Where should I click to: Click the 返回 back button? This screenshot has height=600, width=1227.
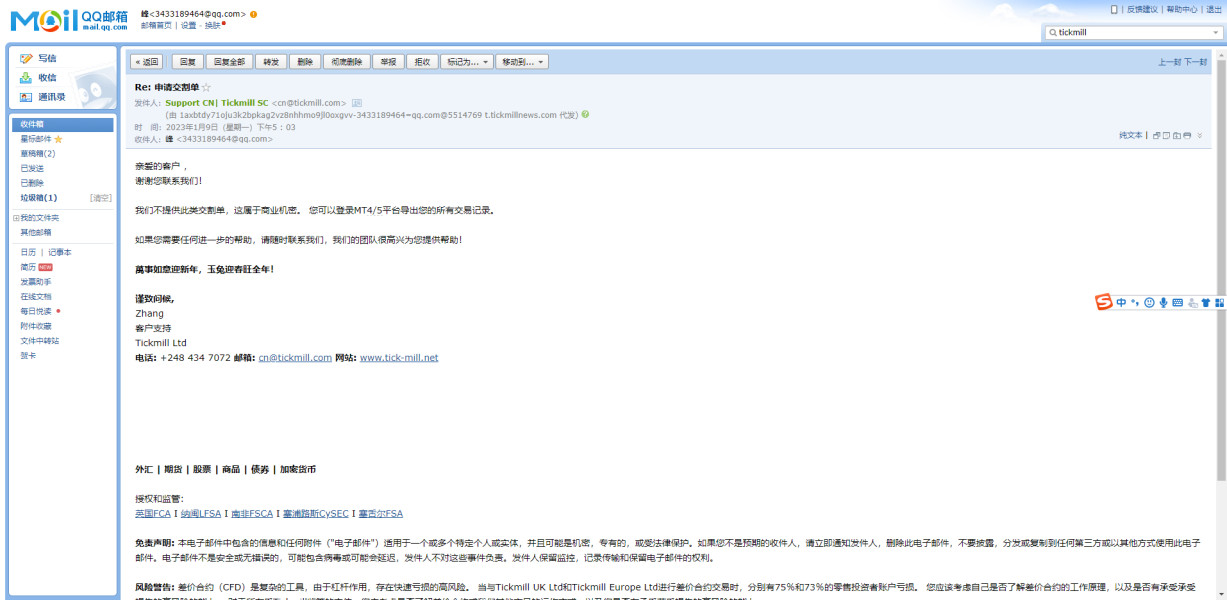tap(148, 62)
